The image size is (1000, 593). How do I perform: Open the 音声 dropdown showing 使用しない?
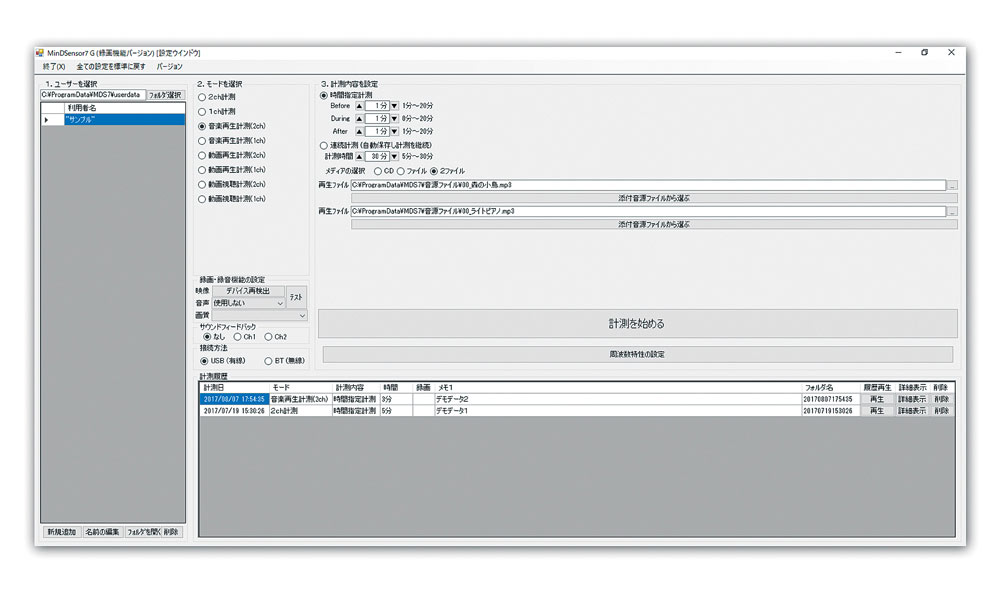pos(248,302)
